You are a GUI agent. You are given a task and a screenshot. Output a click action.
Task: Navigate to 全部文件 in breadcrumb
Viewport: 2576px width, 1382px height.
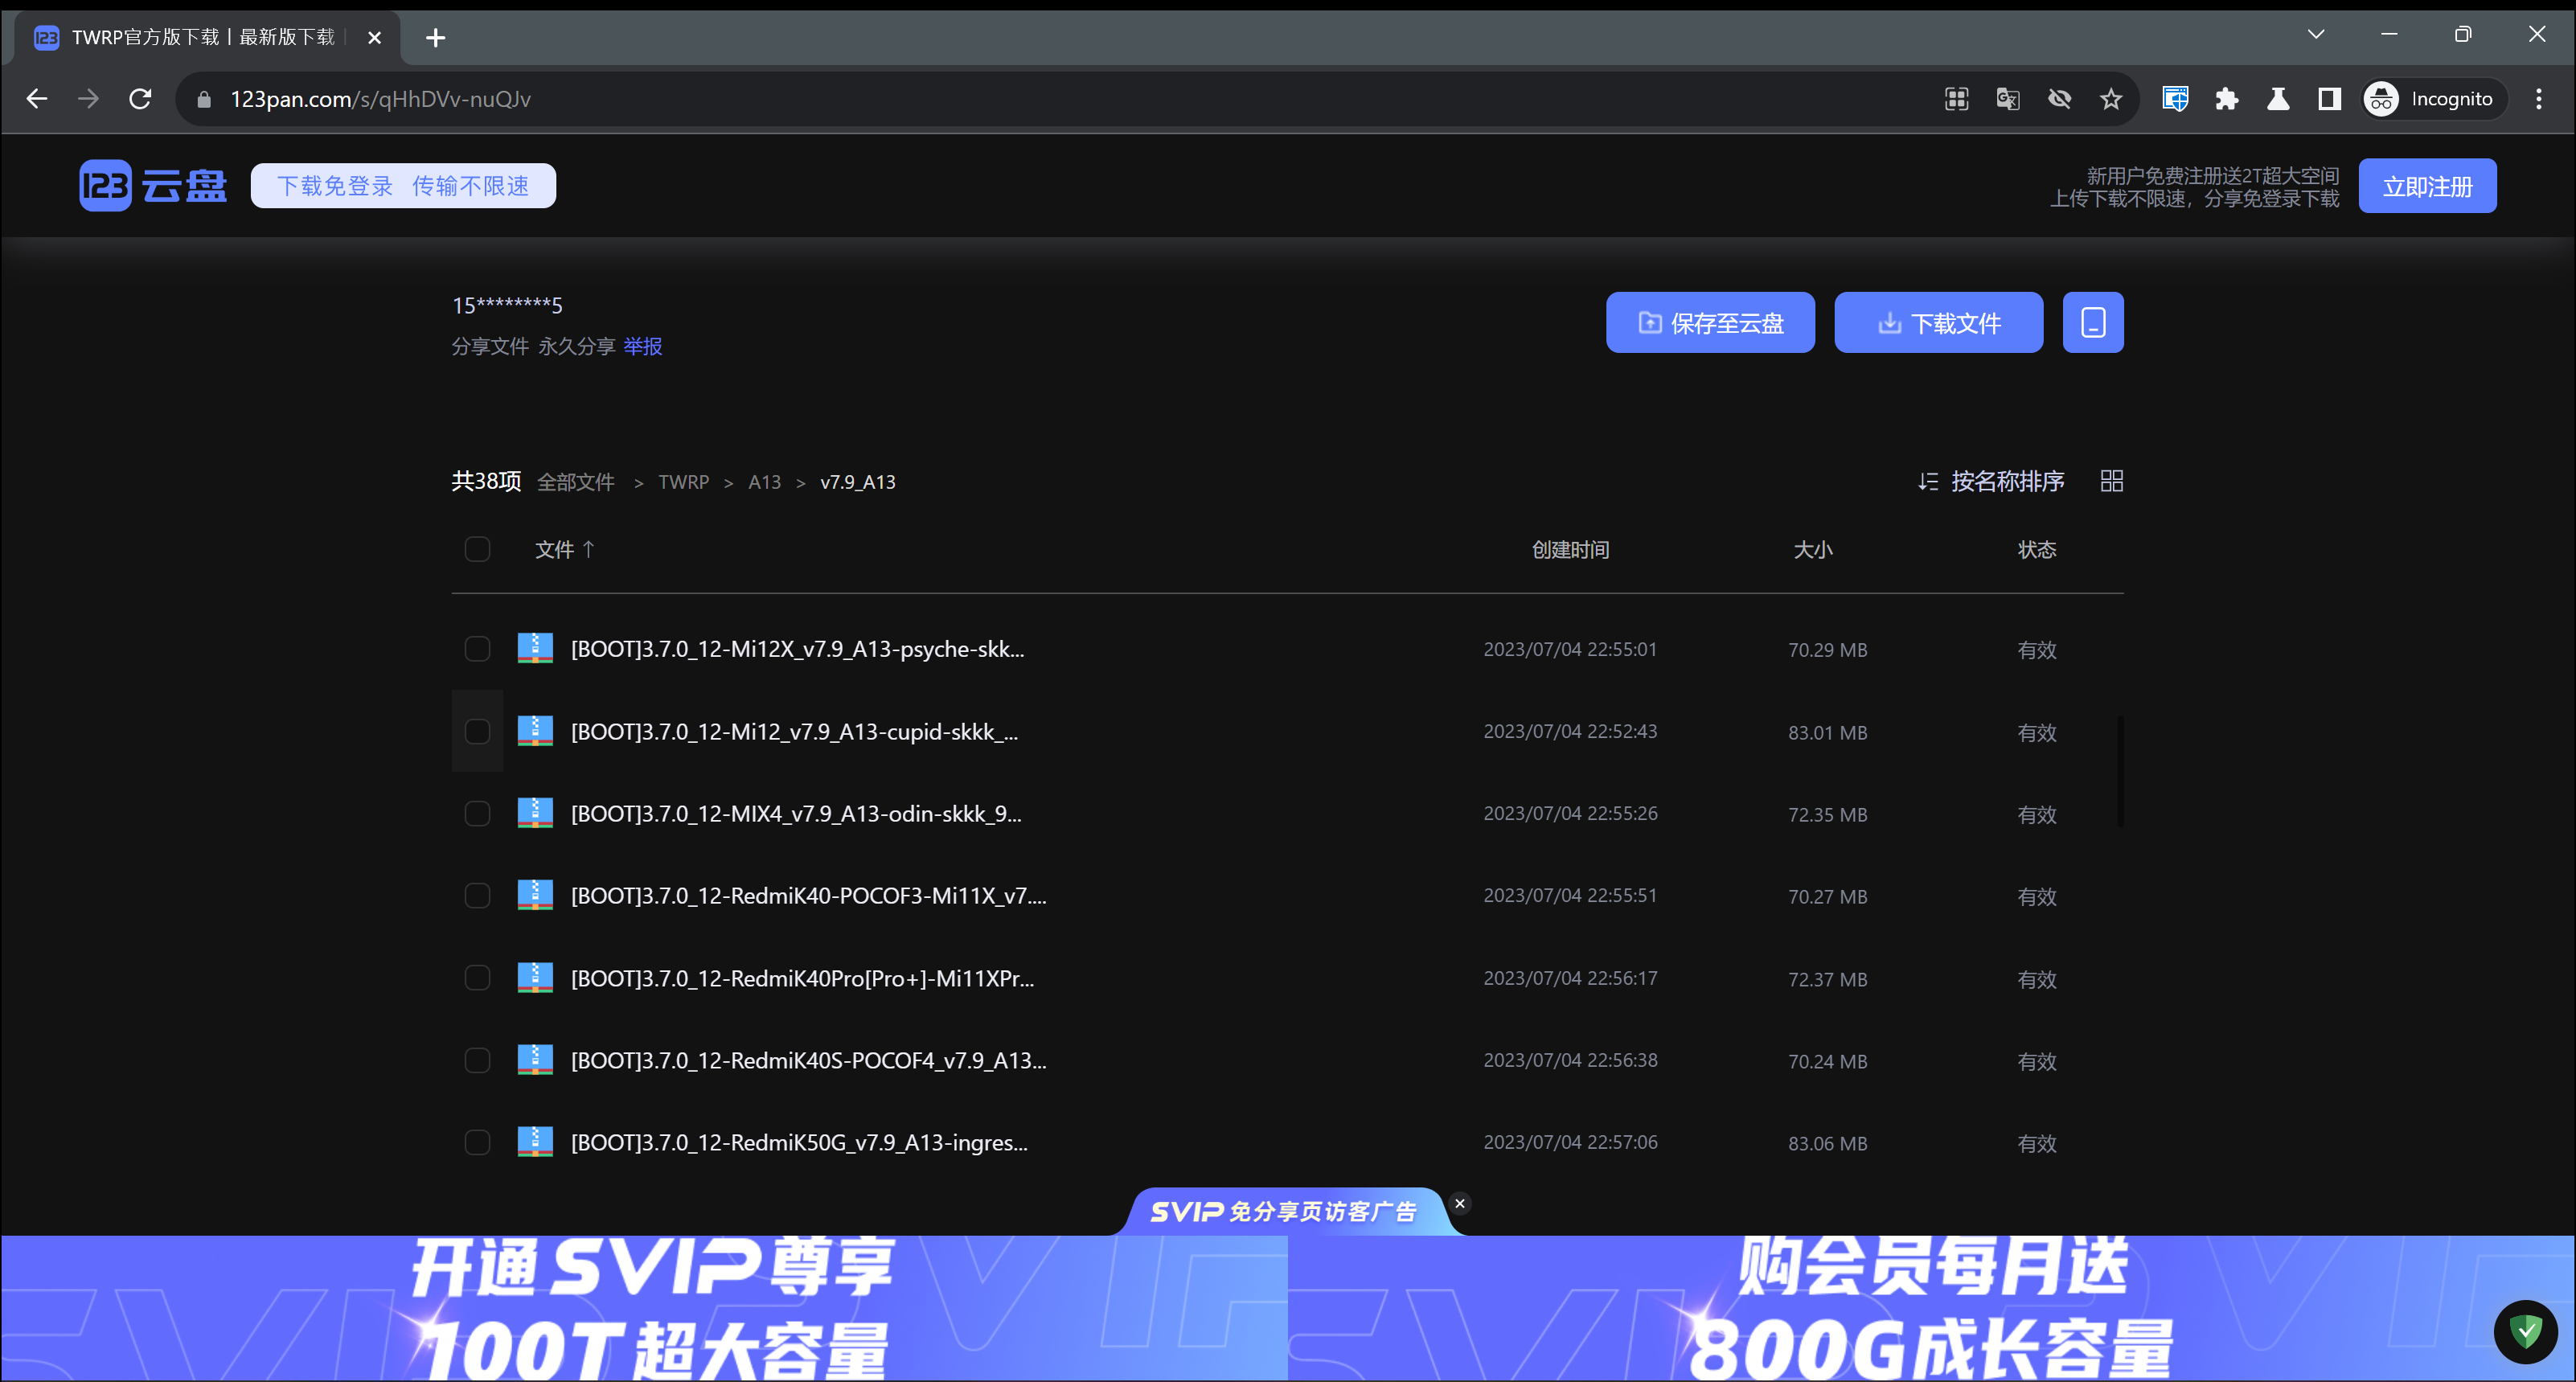click(576, 482)
